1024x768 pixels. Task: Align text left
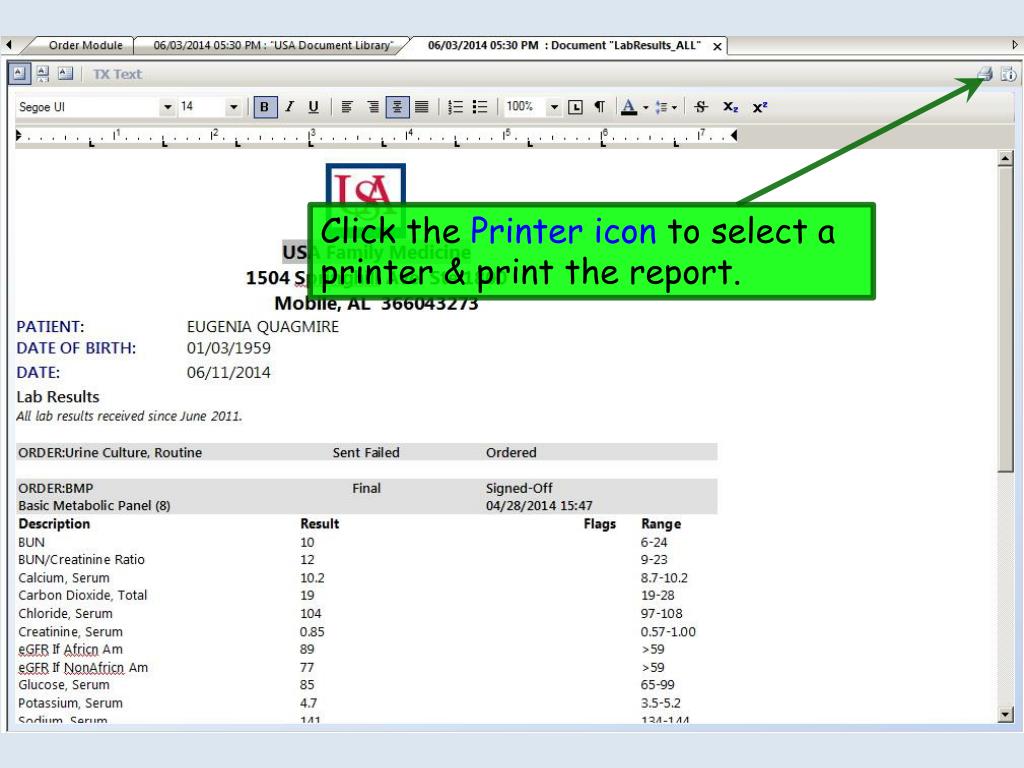347,106
